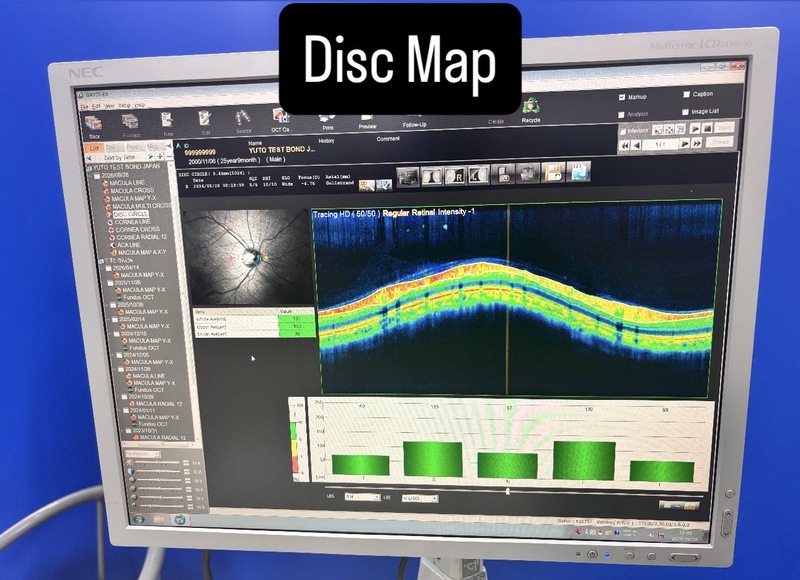This screenshot has height=580, width=800.
Task: Open the Help menu
Action: pos(140,105)
